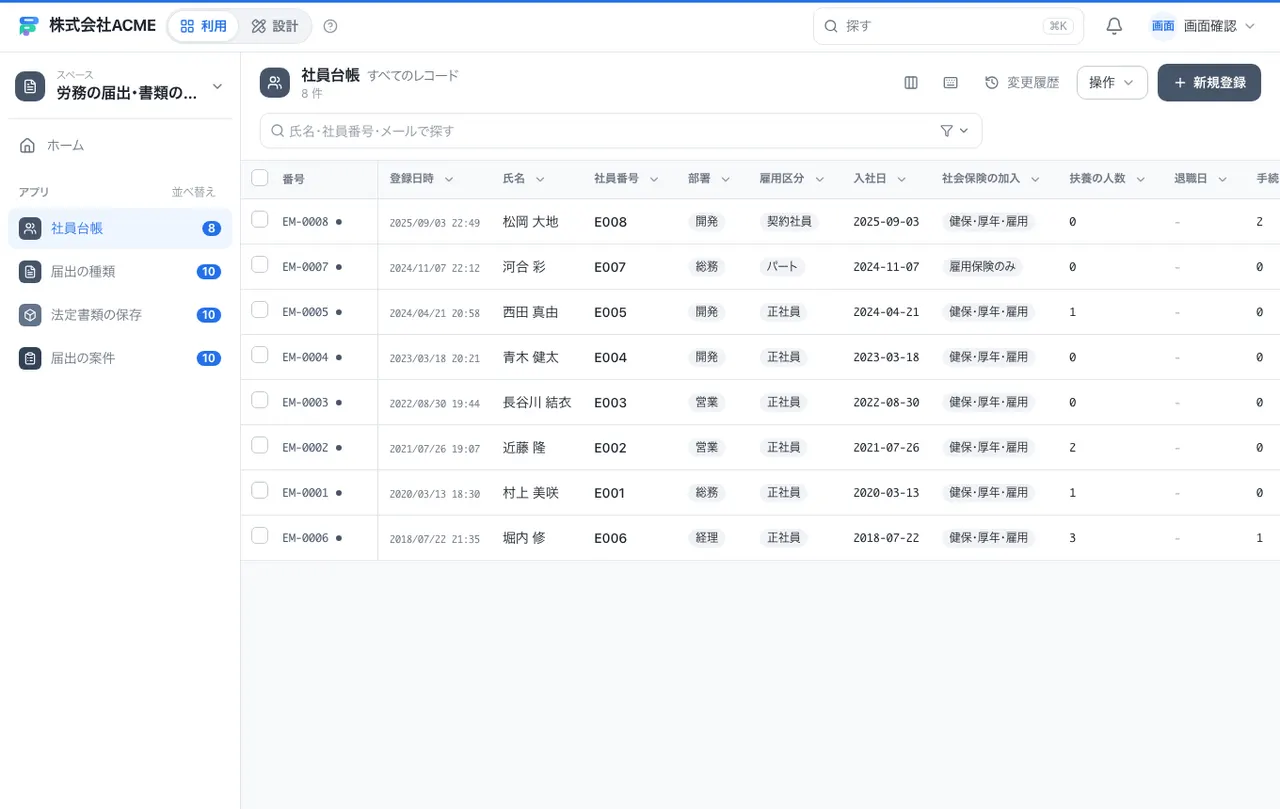Check the row EM-0008 checkbox

pyautogui.click(x=260, y=219)
